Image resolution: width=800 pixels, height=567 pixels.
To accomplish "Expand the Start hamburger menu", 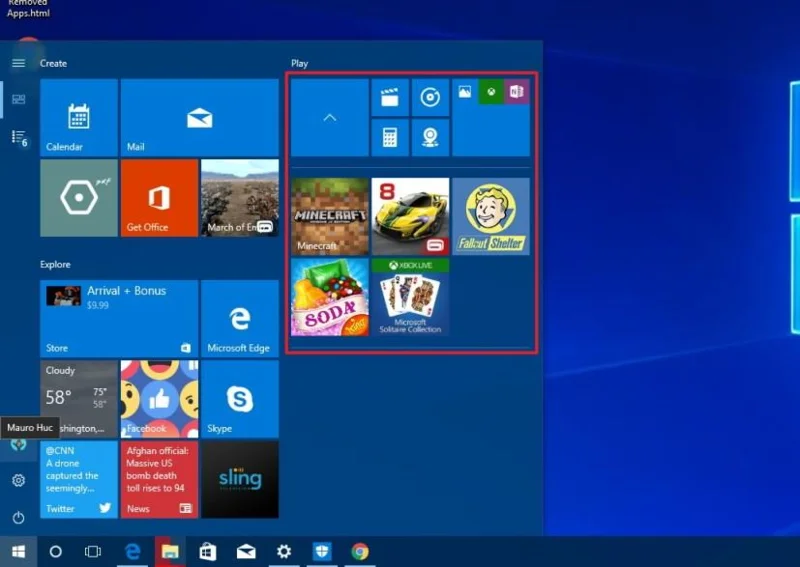I will pos(18,63).
